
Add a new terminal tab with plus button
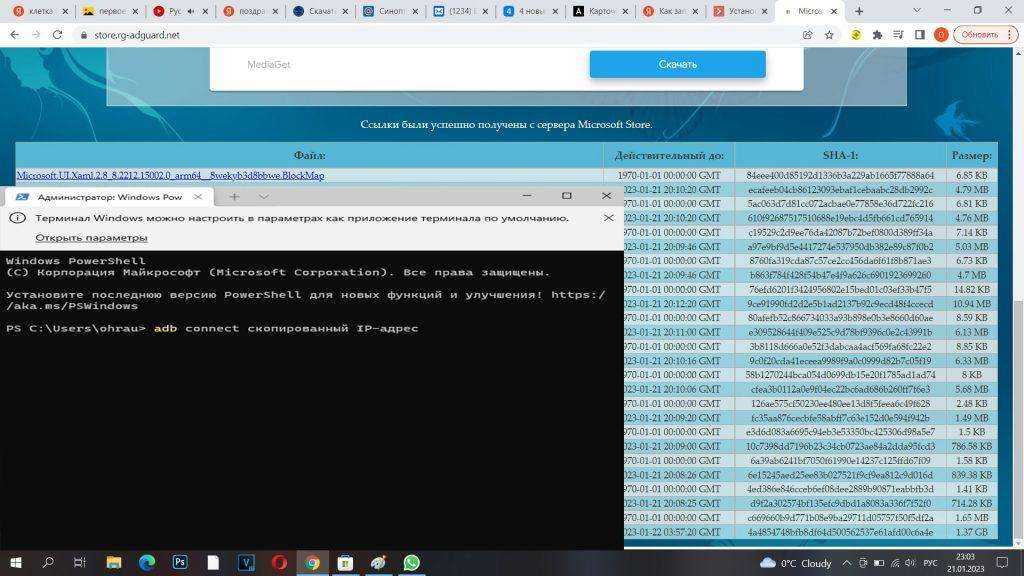[x=234, y=197]
